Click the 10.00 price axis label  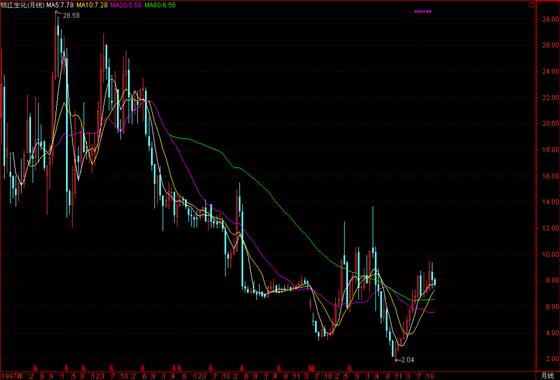[550, 255]
